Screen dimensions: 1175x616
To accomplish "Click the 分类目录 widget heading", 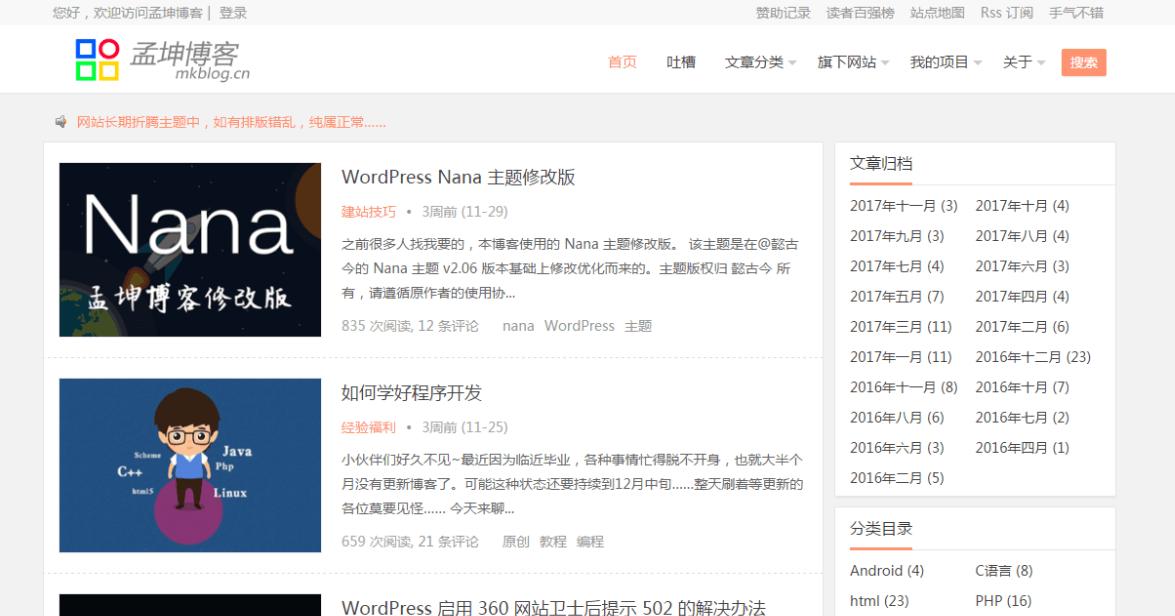I will click(881, 528).
